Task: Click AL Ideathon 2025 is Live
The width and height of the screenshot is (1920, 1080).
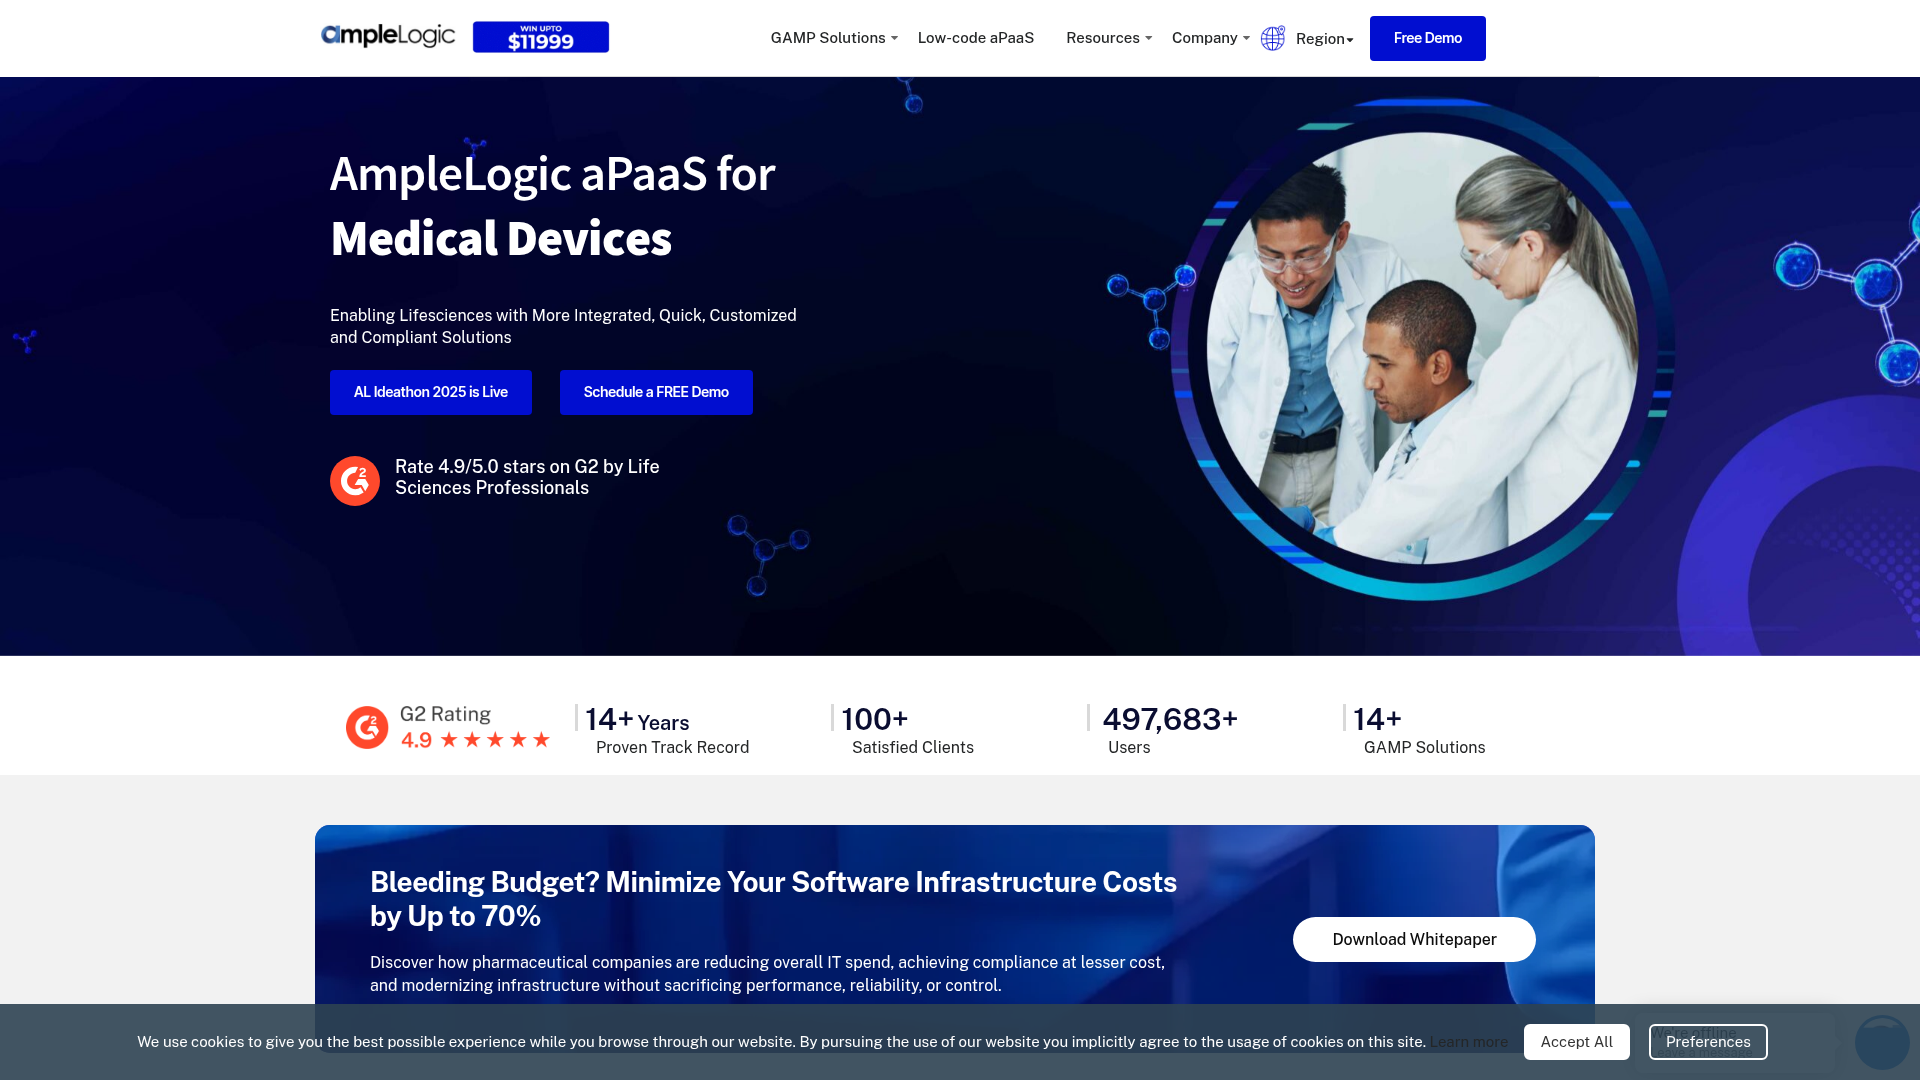Action: pos(430,392)
